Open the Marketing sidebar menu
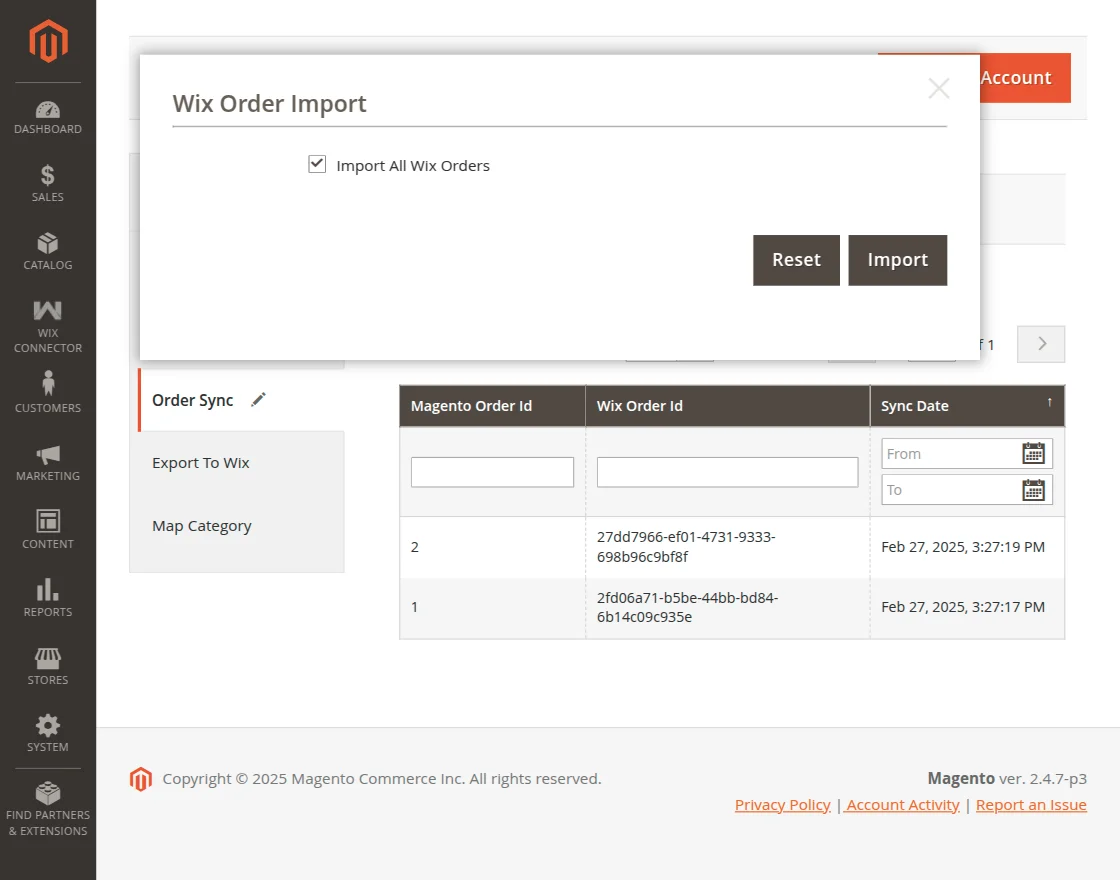Screen dimensions: 1120x880 (48, 463)
